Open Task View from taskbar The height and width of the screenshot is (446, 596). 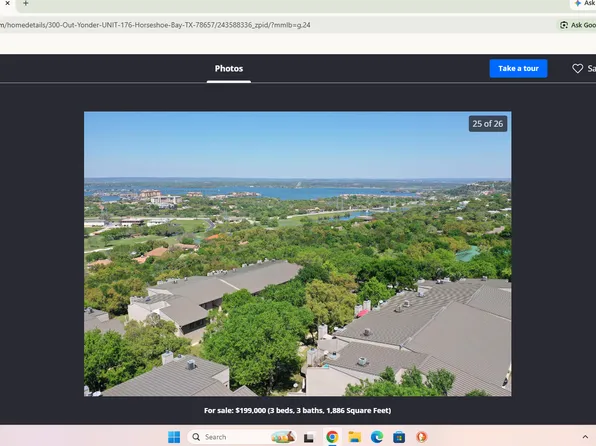(309, 437)
